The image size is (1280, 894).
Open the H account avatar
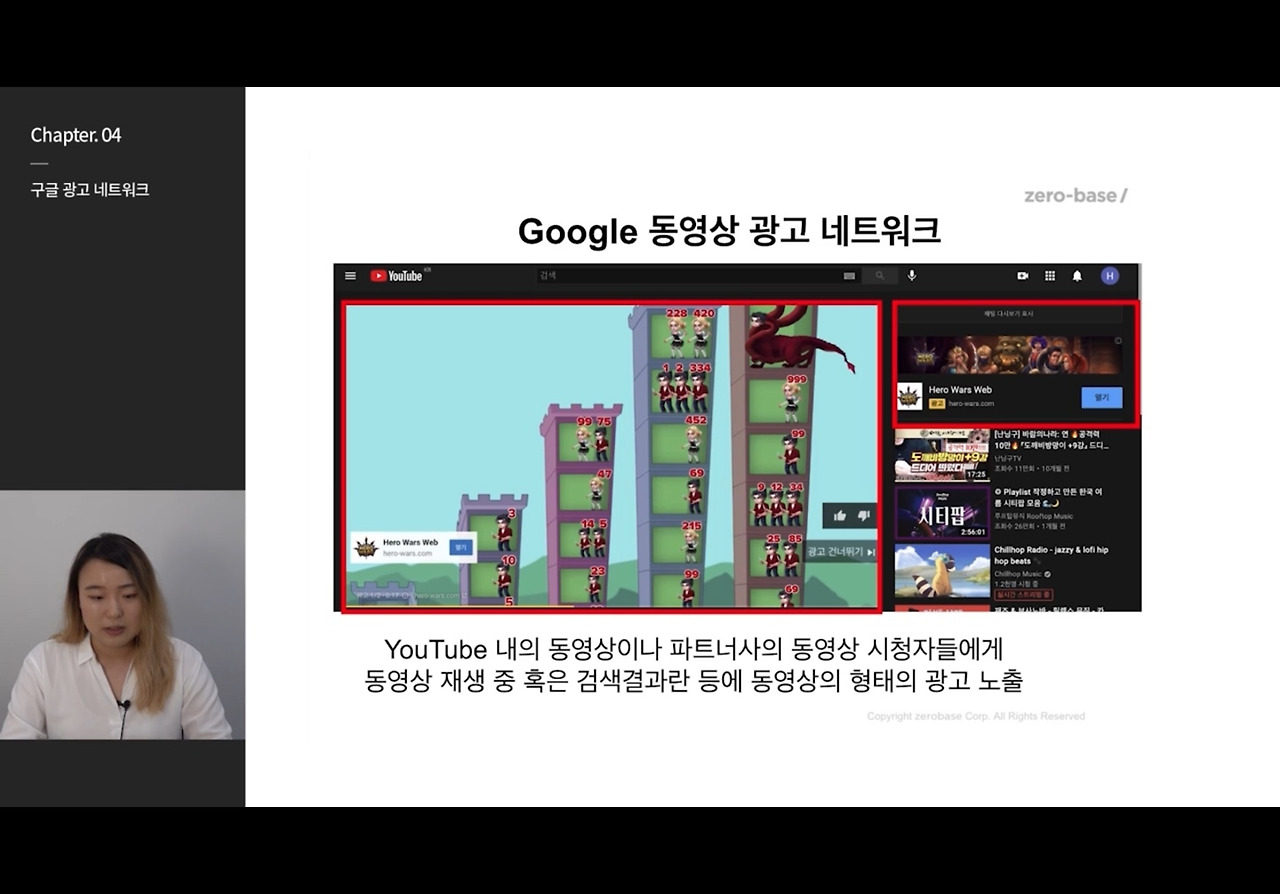[x=1109, y=276]
